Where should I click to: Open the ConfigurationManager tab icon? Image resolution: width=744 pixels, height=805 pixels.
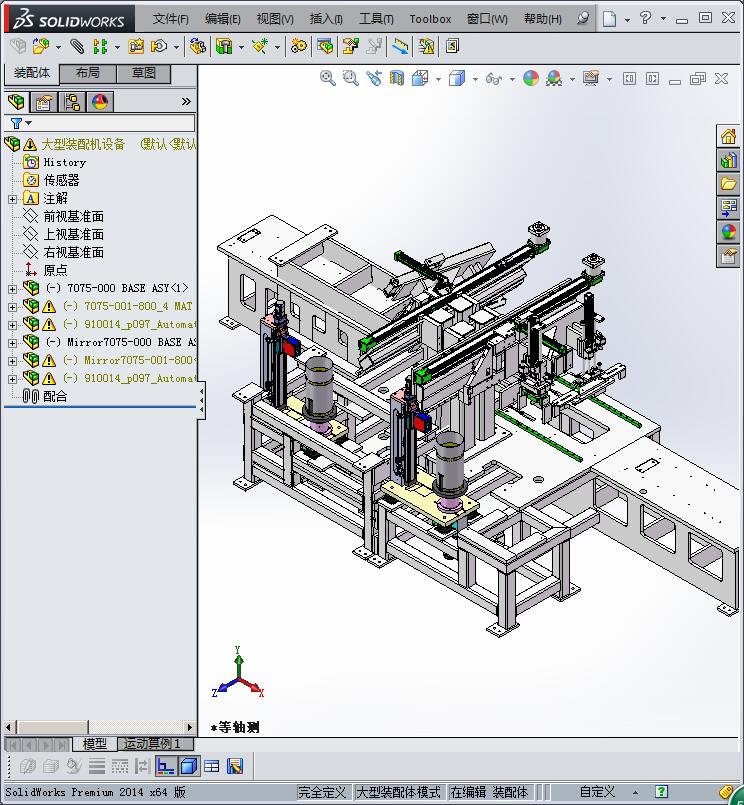coord(72,102)
